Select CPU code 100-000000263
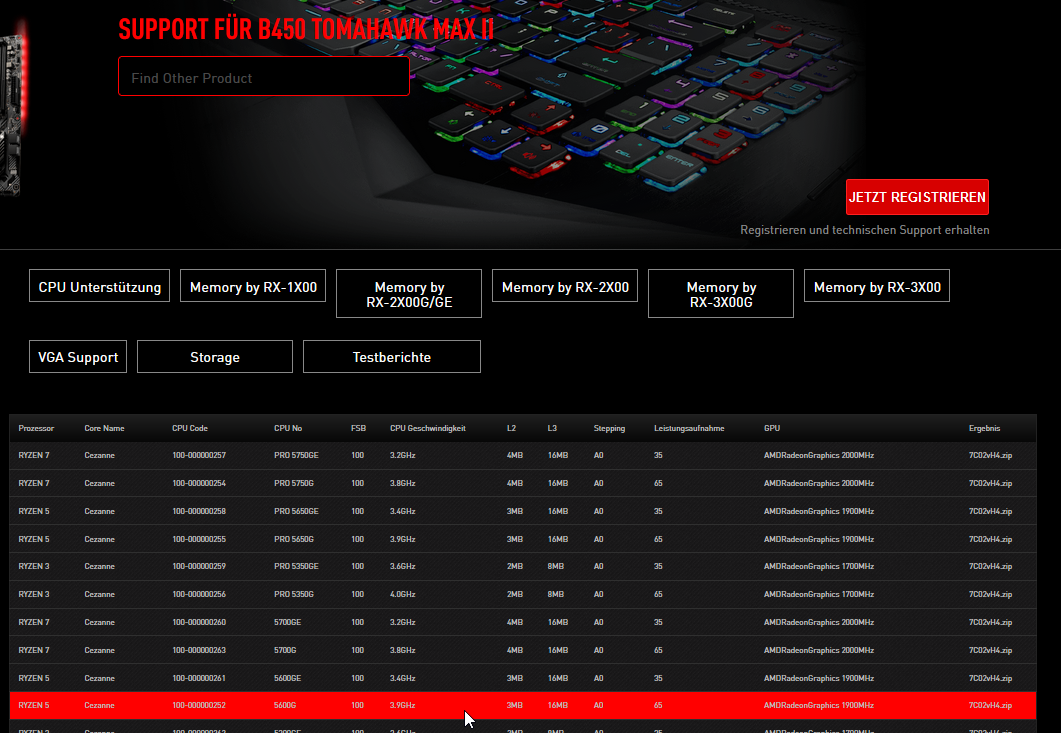Image resolution: width=1061 pixels, height=733 pixels. coord(199,650)
